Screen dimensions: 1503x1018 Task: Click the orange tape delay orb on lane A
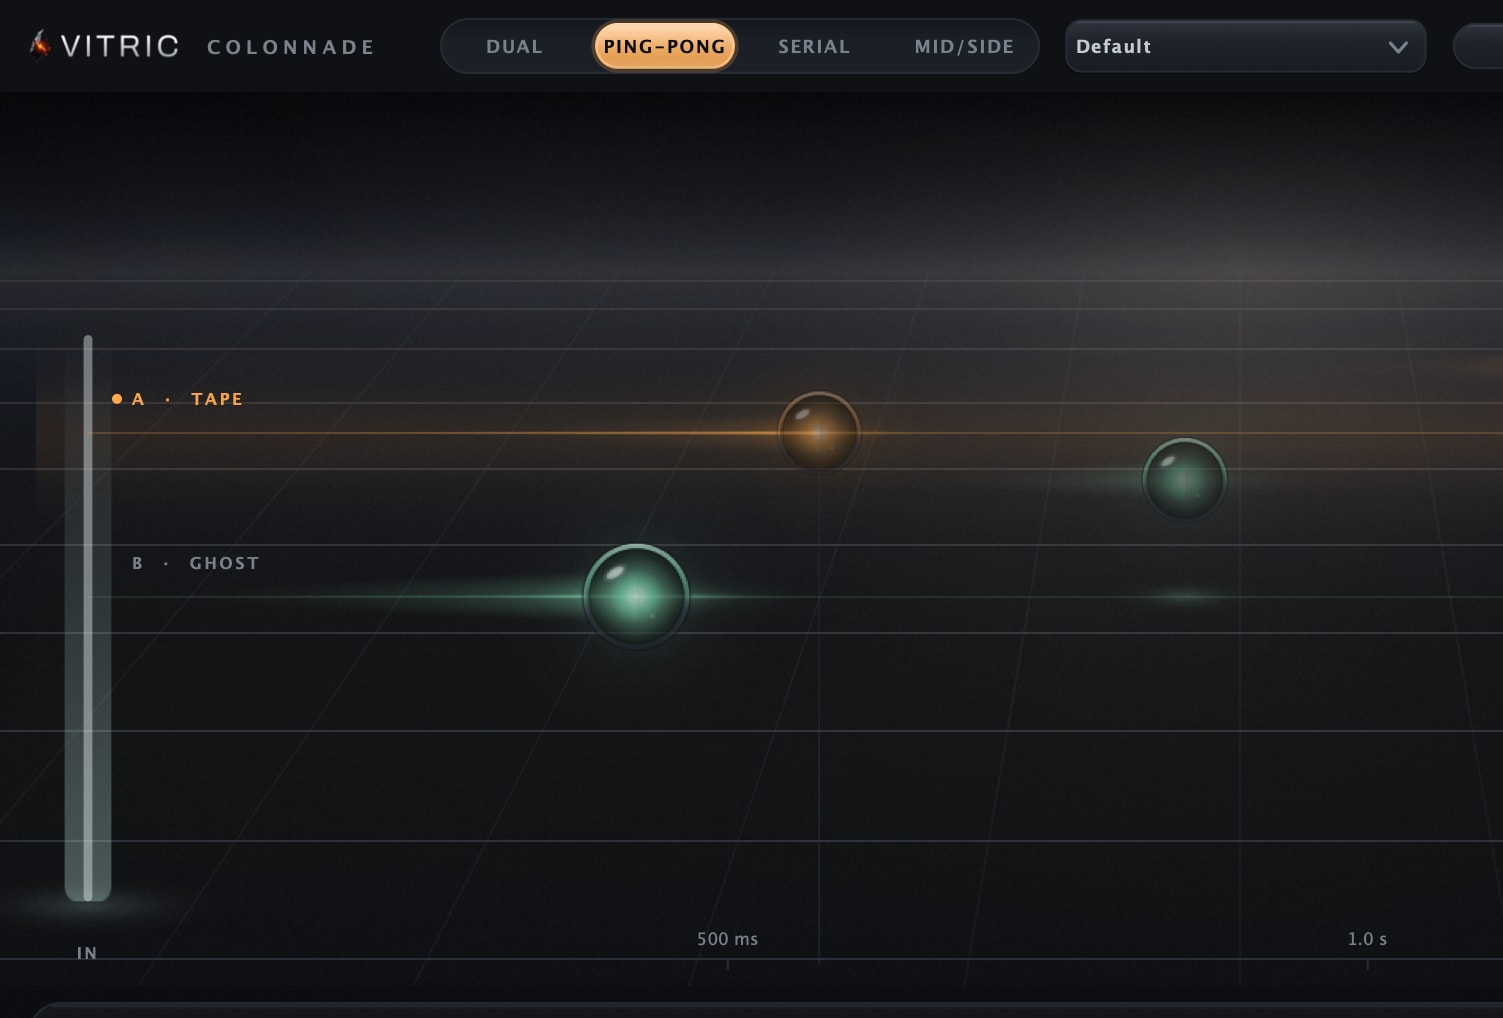click(819, 432)
